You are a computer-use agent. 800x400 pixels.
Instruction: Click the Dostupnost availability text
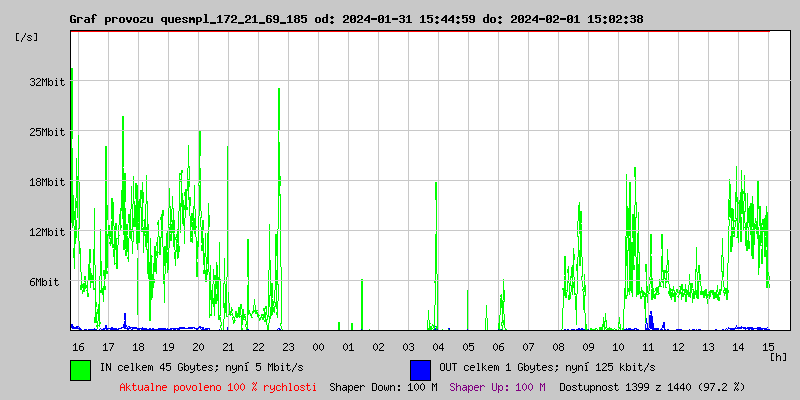tap(652, 386)
